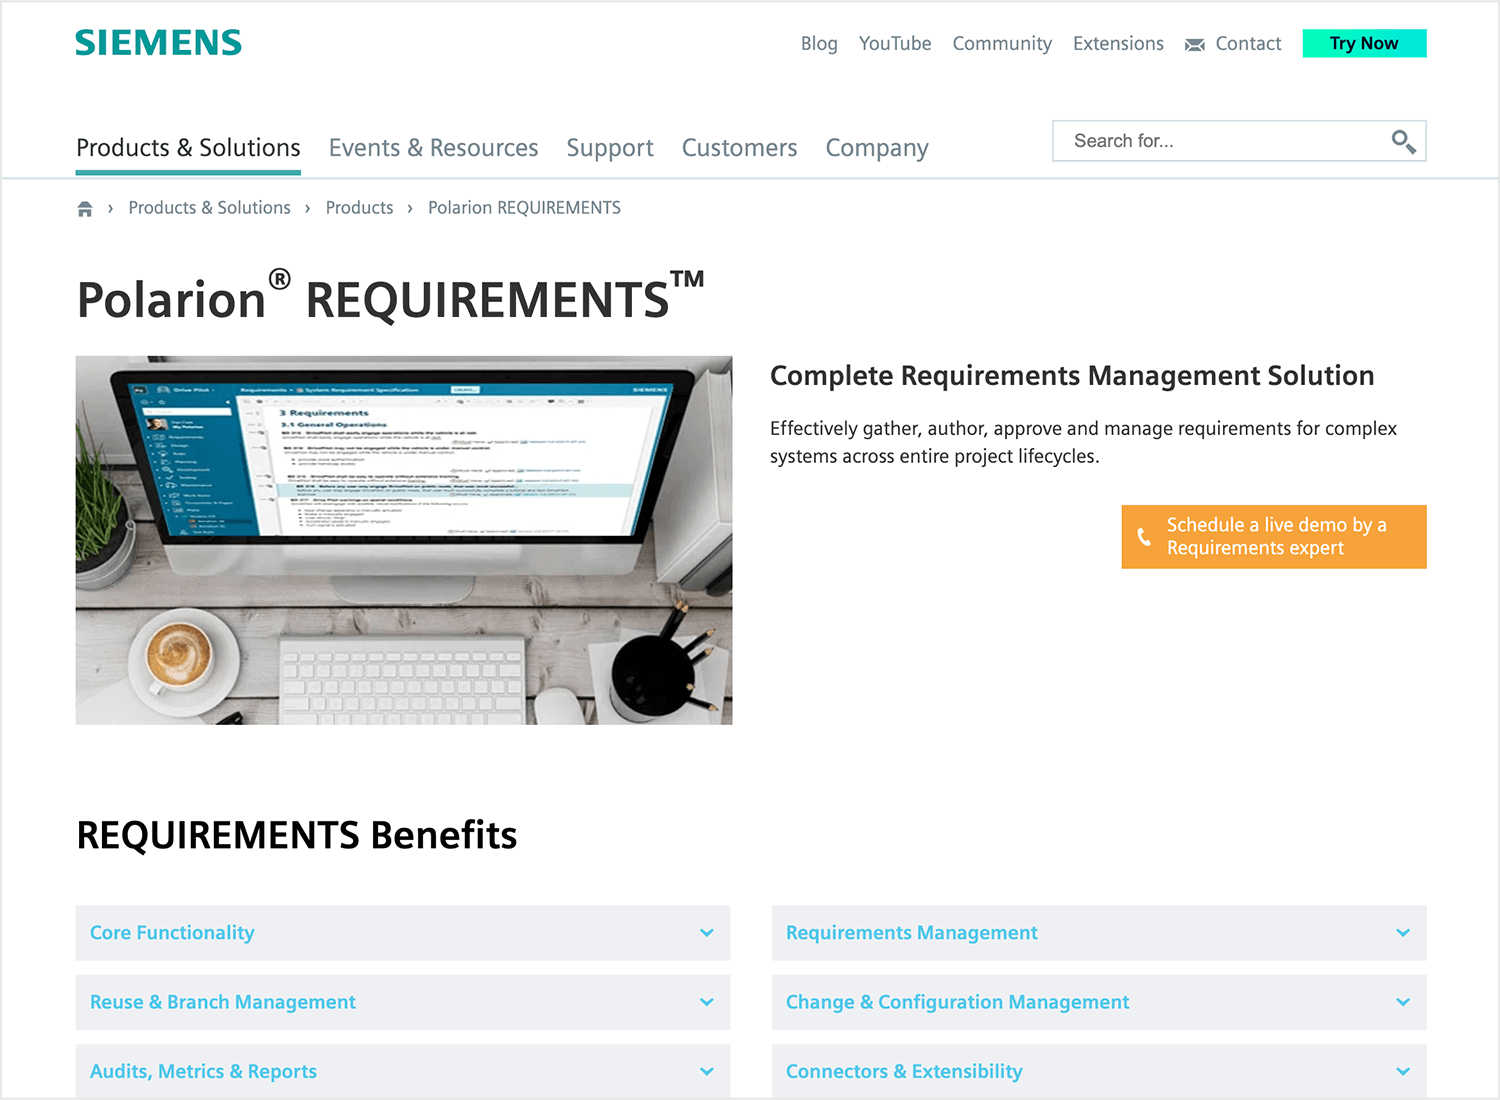Click the Try Now button
1500x1100 pixels.
point(1364,43)
